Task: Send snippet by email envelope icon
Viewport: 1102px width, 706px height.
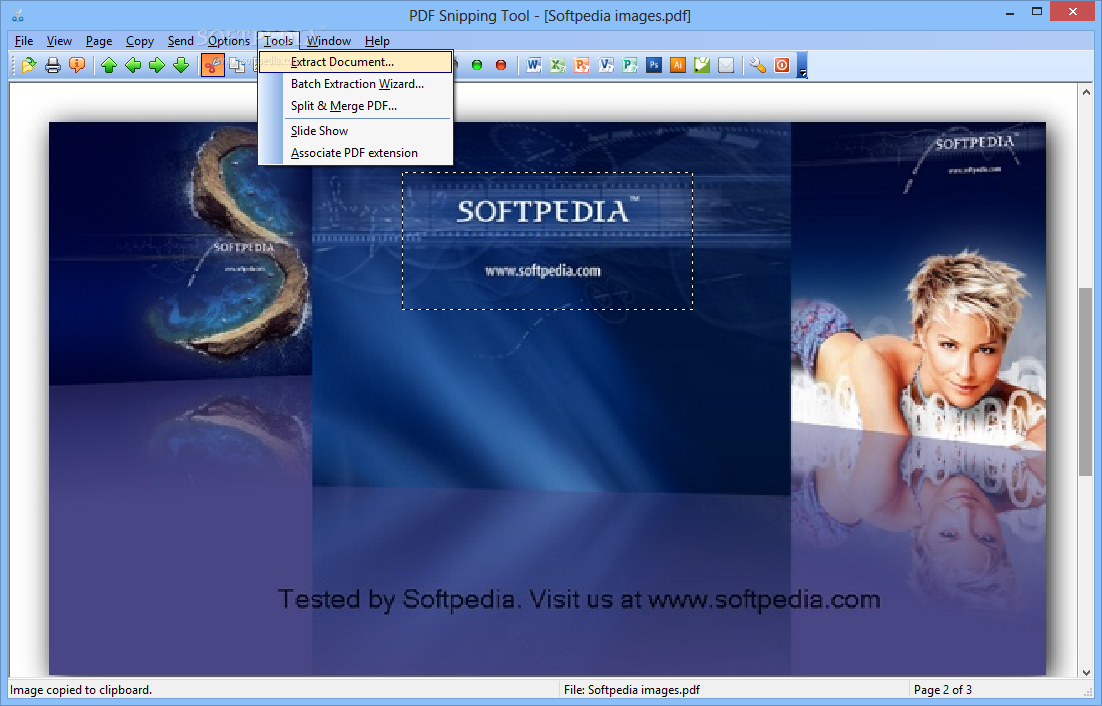Action: (x=726, y=65)
